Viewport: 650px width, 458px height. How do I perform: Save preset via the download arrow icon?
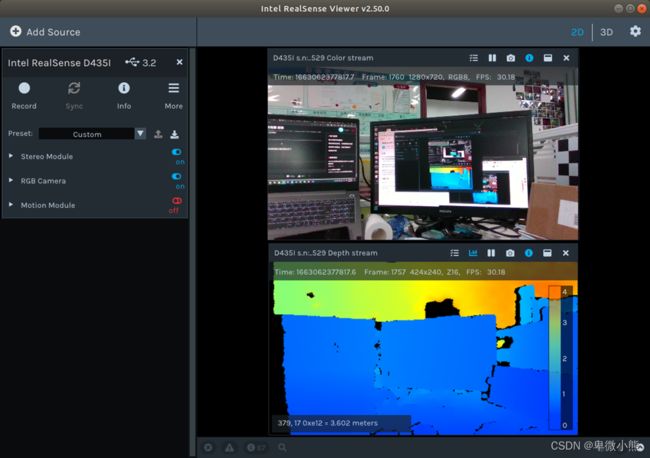pyautogui.click(x=175, y=134)
